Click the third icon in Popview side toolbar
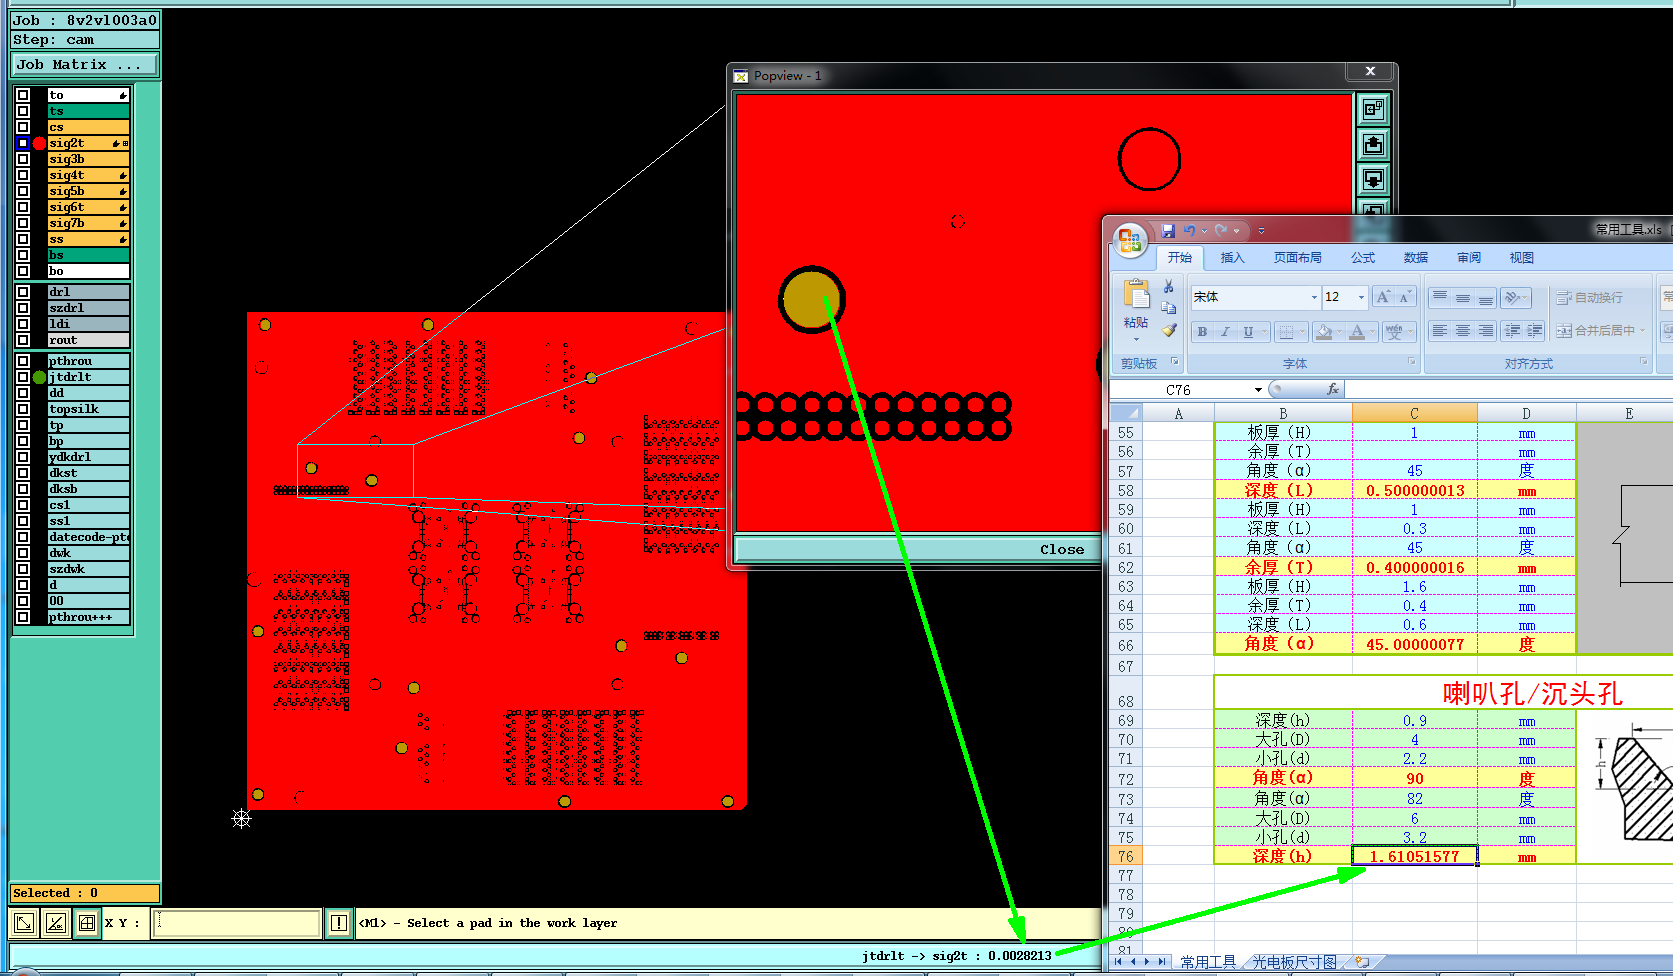The width and height of the screenshot is (1673, 976). (1373, 180)
